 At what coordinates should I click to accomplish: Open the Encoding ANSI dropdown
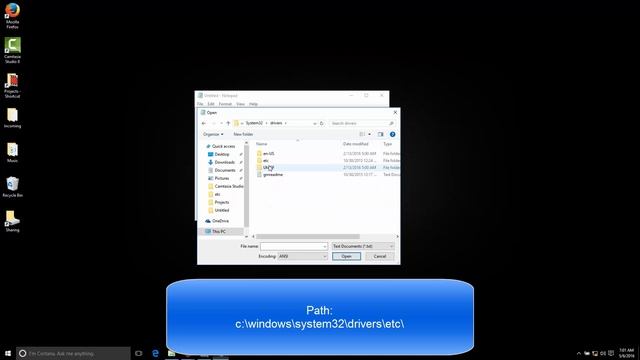[x=302, y=256]
